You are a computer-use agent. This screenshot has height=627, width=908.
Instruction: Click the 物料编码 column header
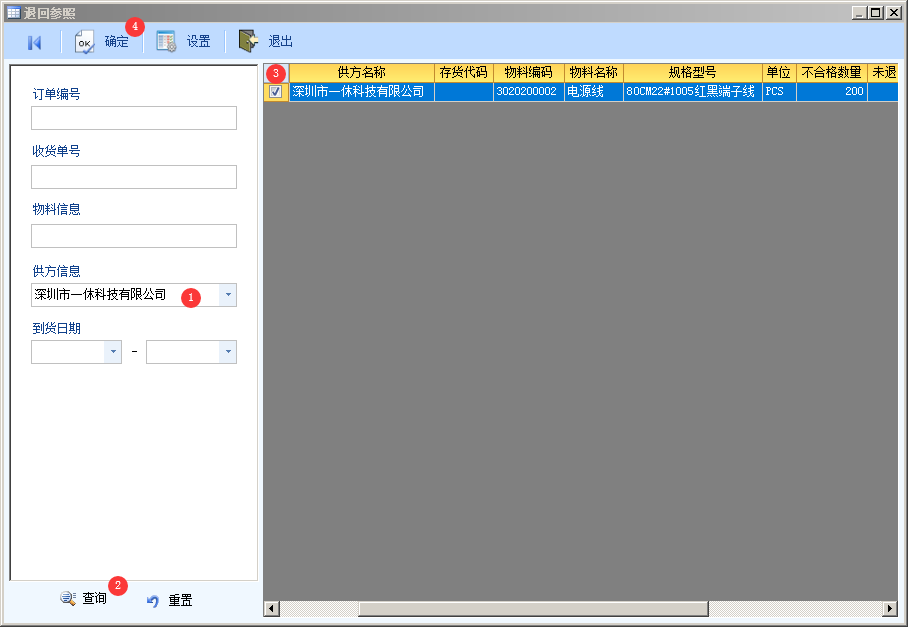pyautogui.click(x=529, y=72)
